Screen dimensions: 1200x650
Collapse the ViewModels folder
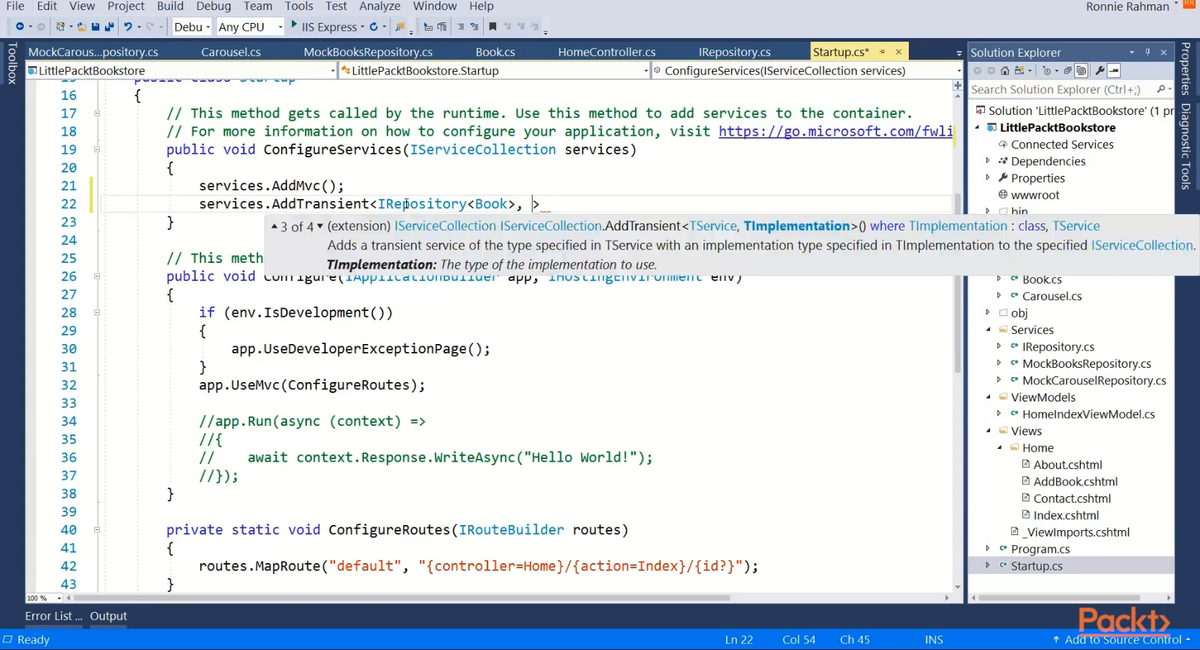click(988, 397)
